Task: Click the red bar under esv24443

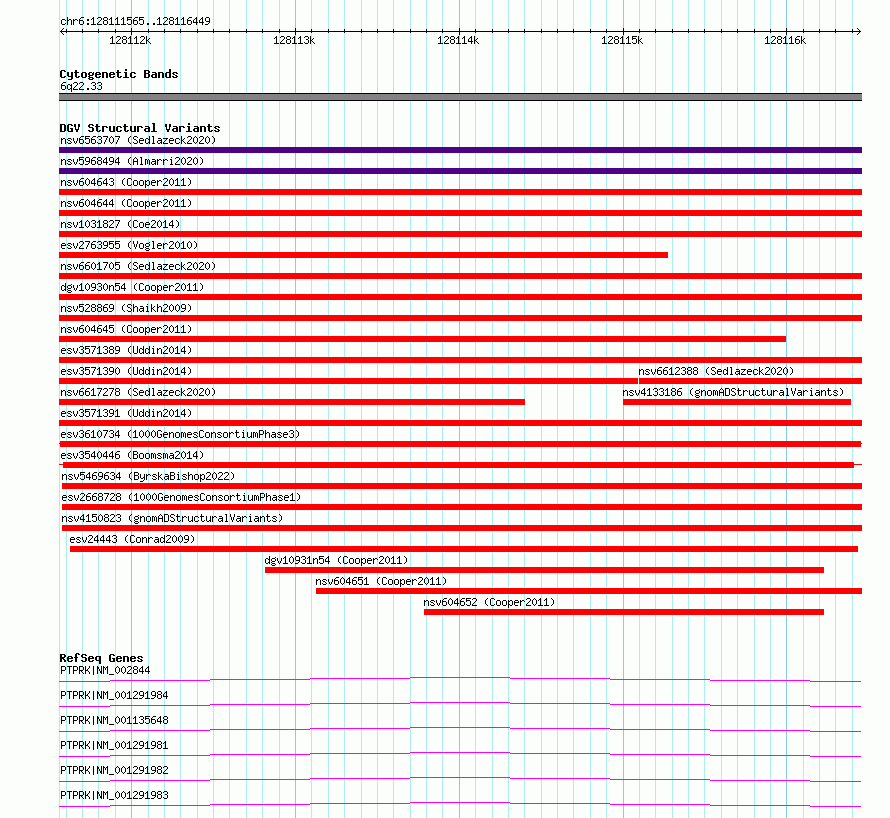Action: 464,549
